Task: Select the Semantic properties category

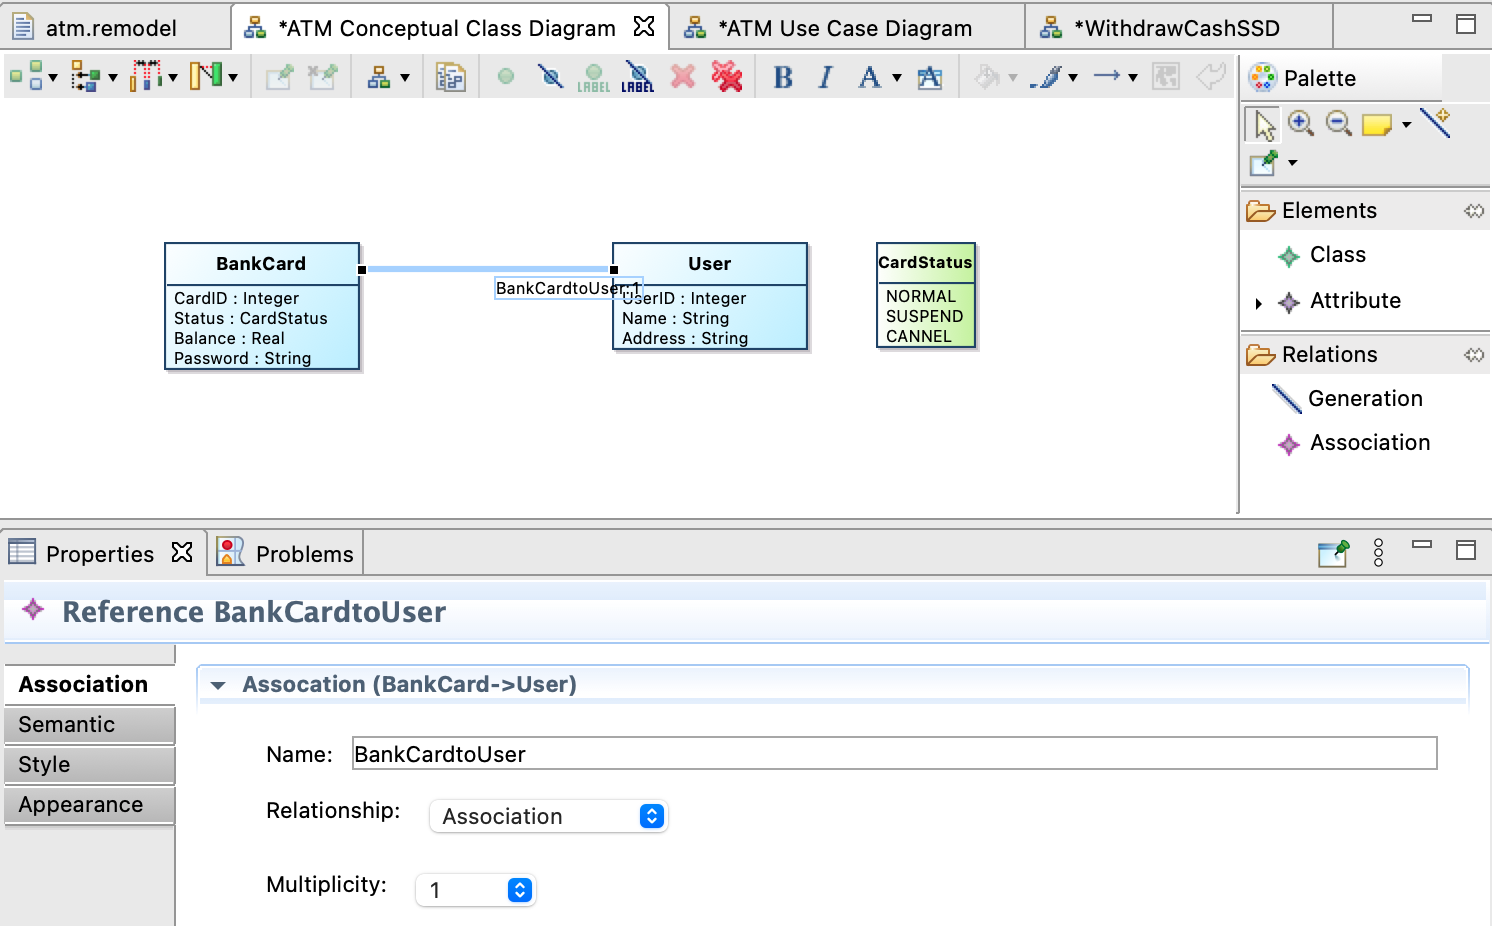Action: click(x=90, y=725)
